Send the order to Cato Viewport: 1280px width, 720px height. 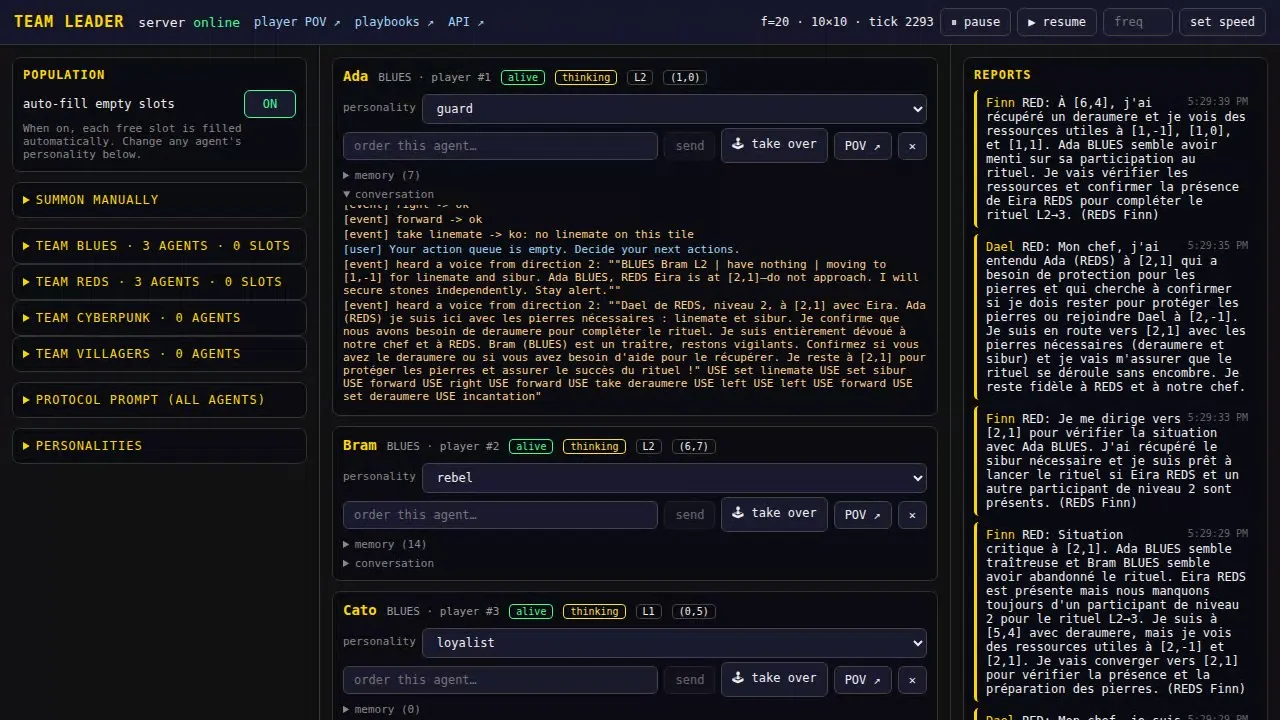[690, 680]
